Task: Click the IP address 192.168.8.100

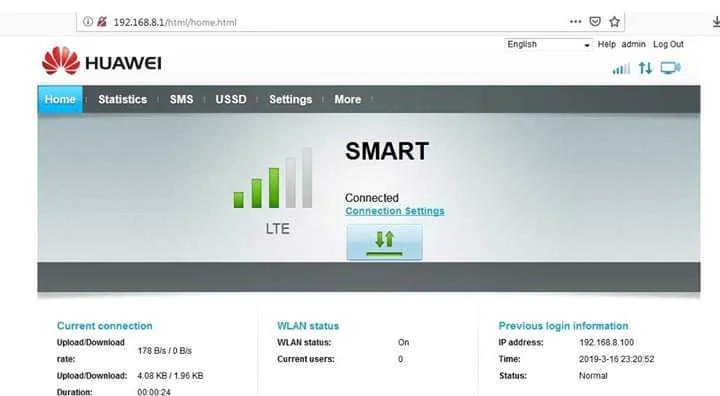Action: tap(607, 342)
